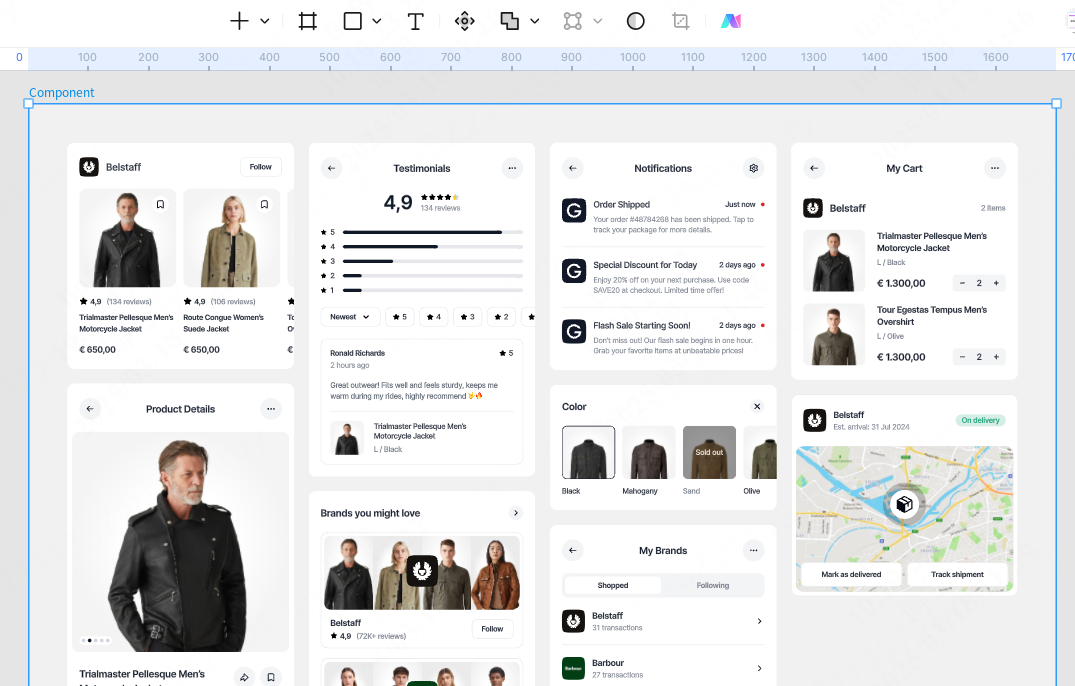This screenshot has width=1075, height=686.
Task: Decrease quantity of Tour Egestas overshirt
Action: (x=962, y=356)
